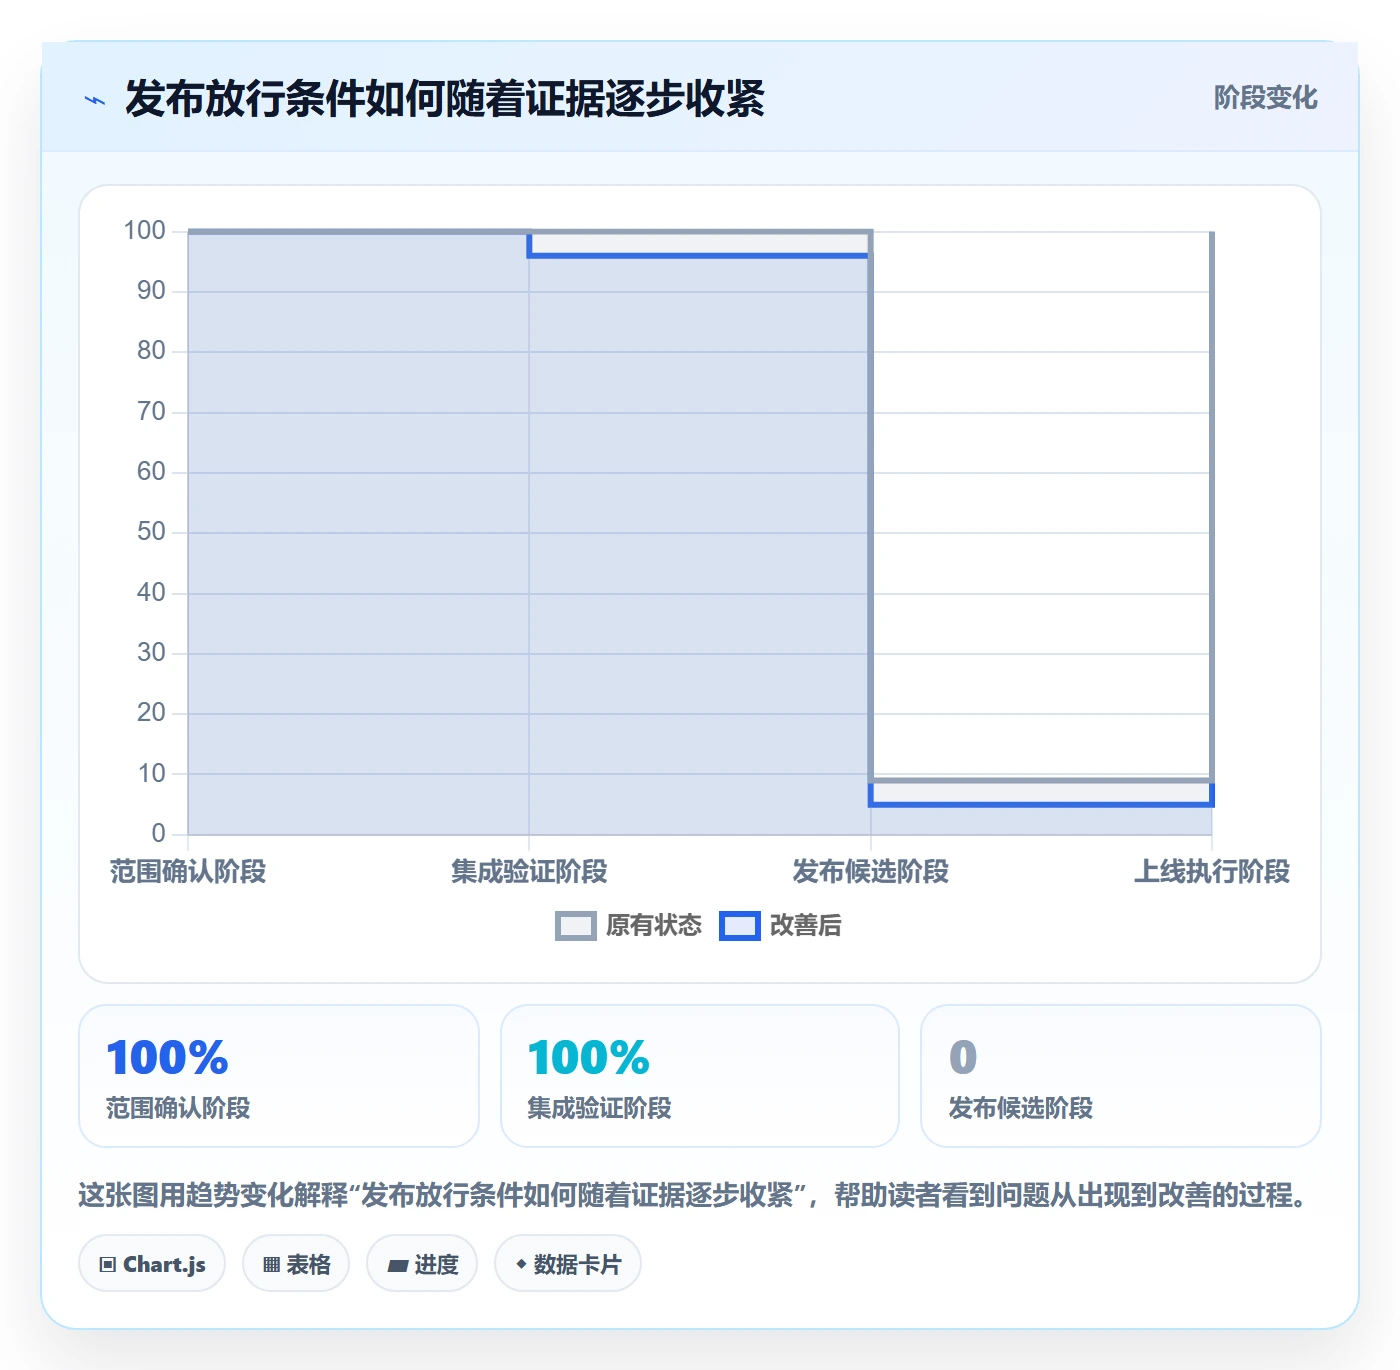Click the diamond icon in the 数据卡片 chip

tap(521, 1264)
